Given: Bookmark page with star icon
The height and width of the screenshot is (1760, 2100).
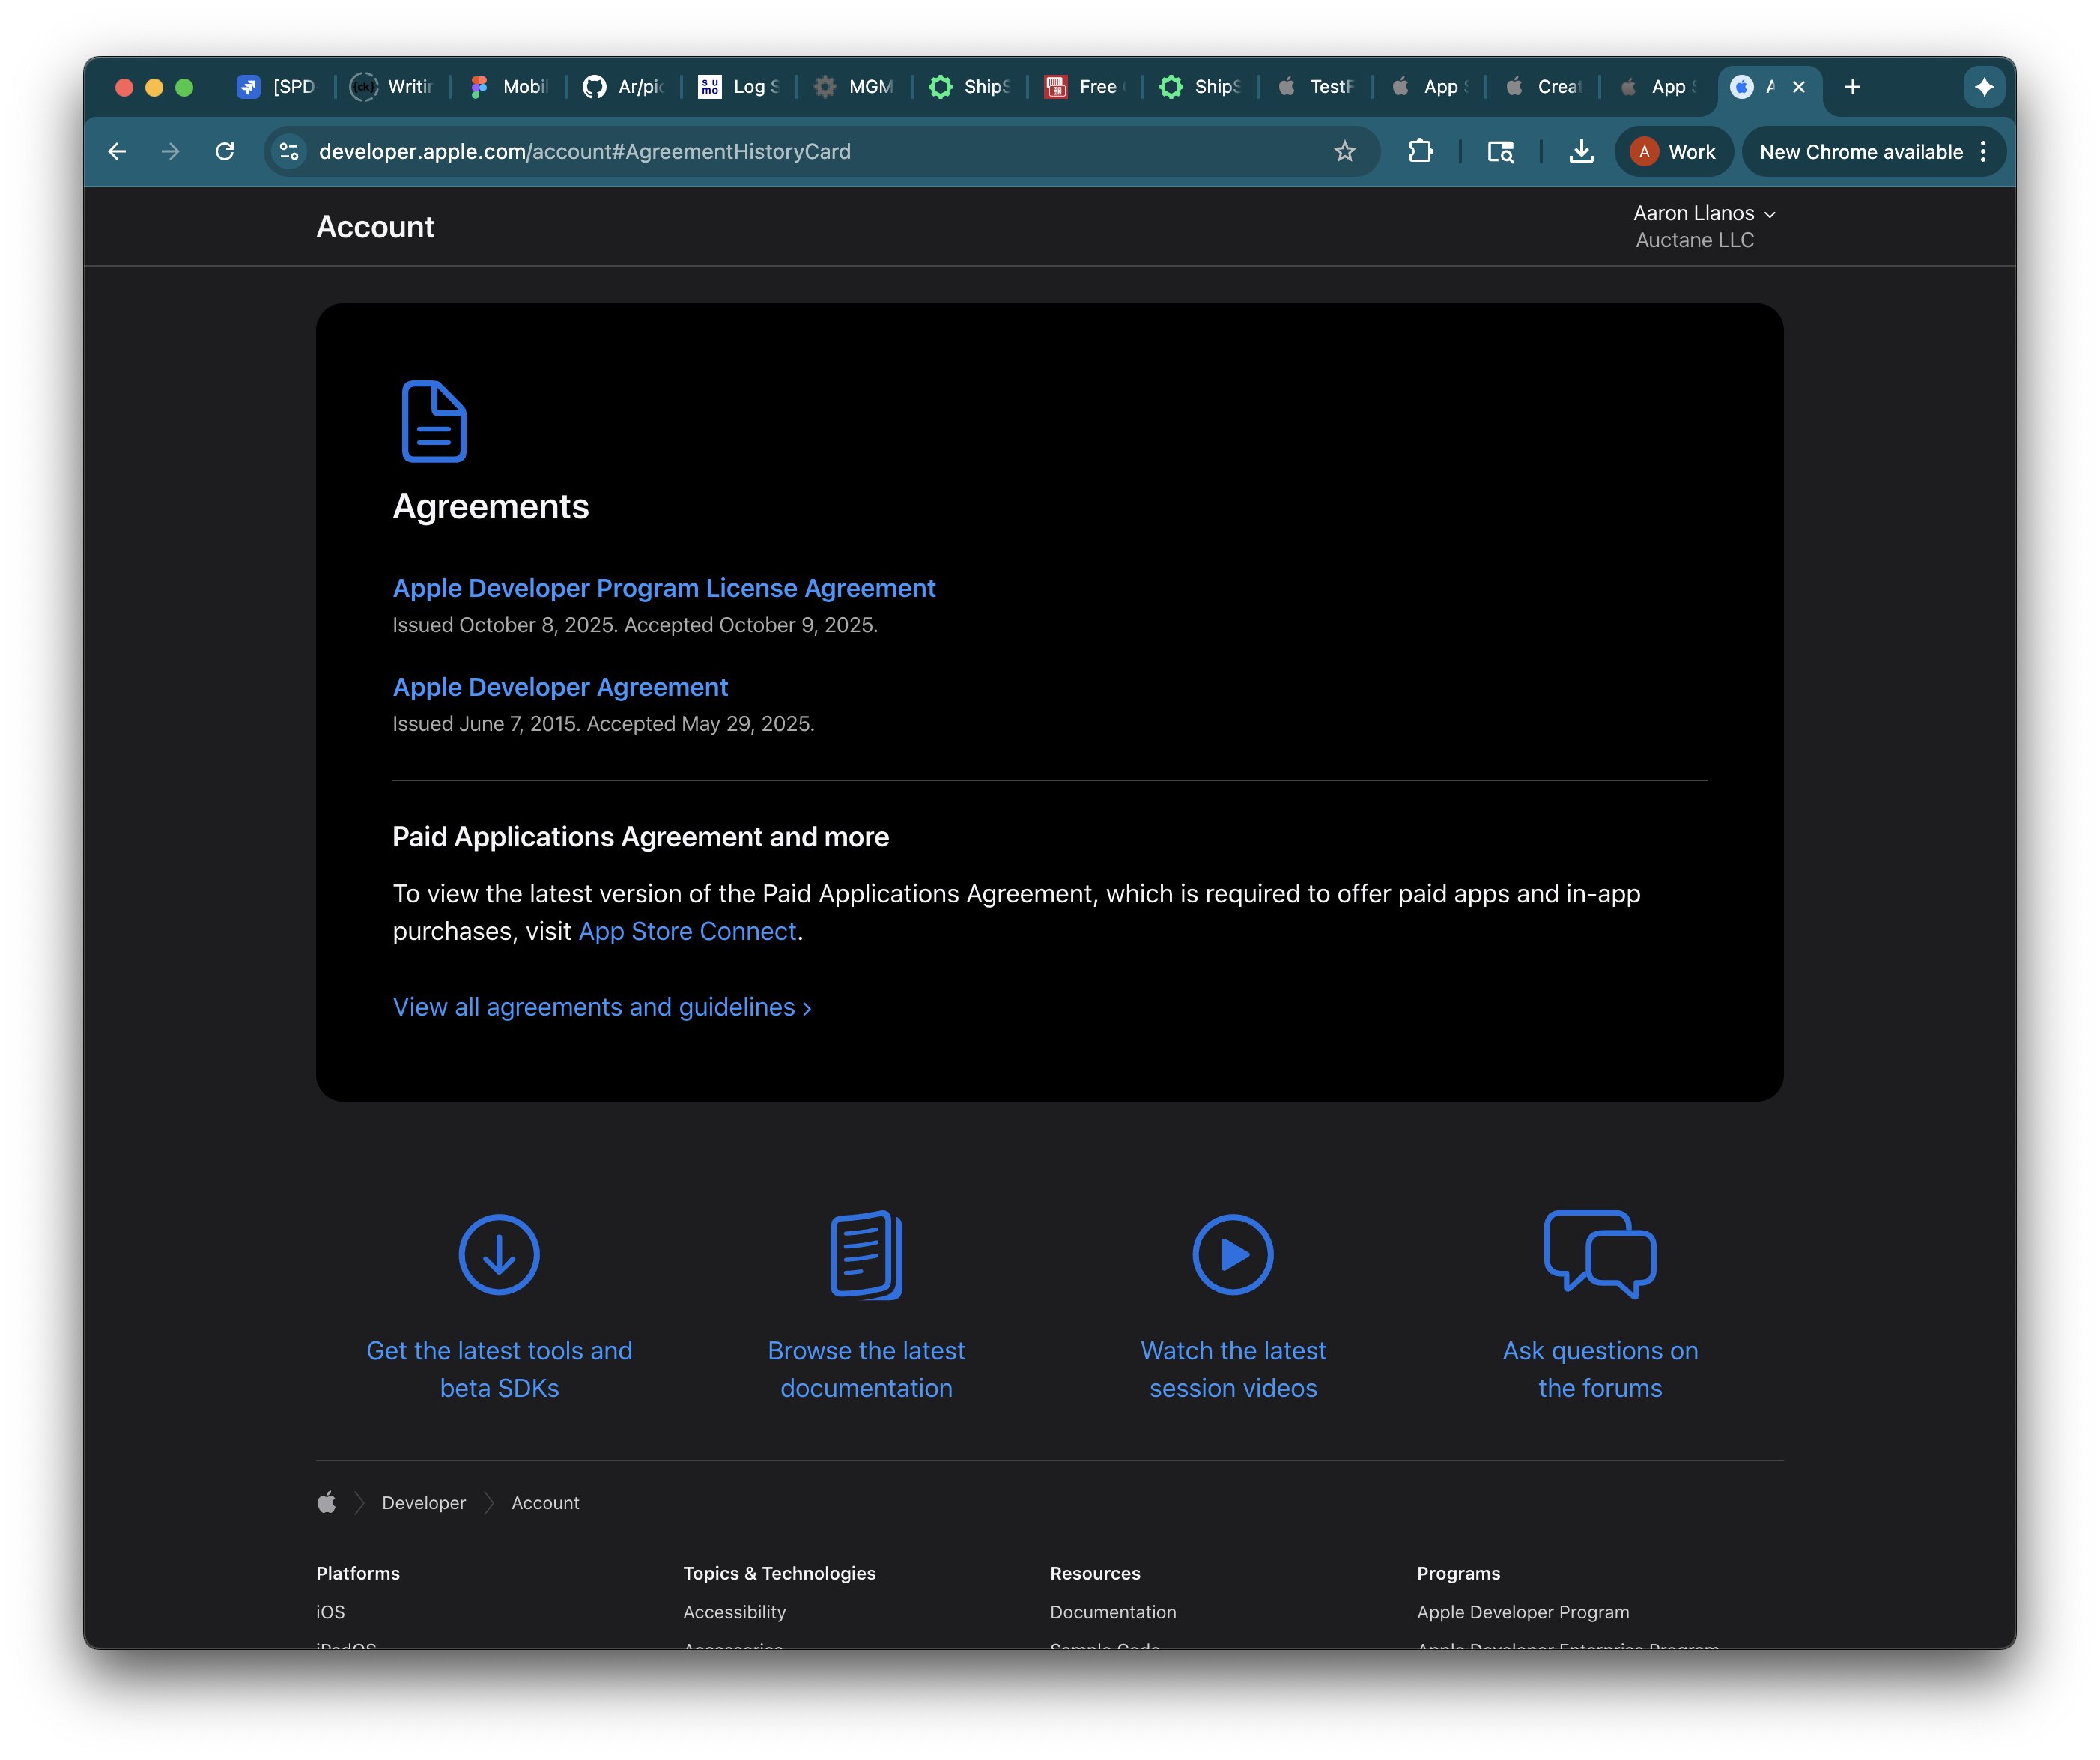Looking at the screenshot, I should (1344, 151).
